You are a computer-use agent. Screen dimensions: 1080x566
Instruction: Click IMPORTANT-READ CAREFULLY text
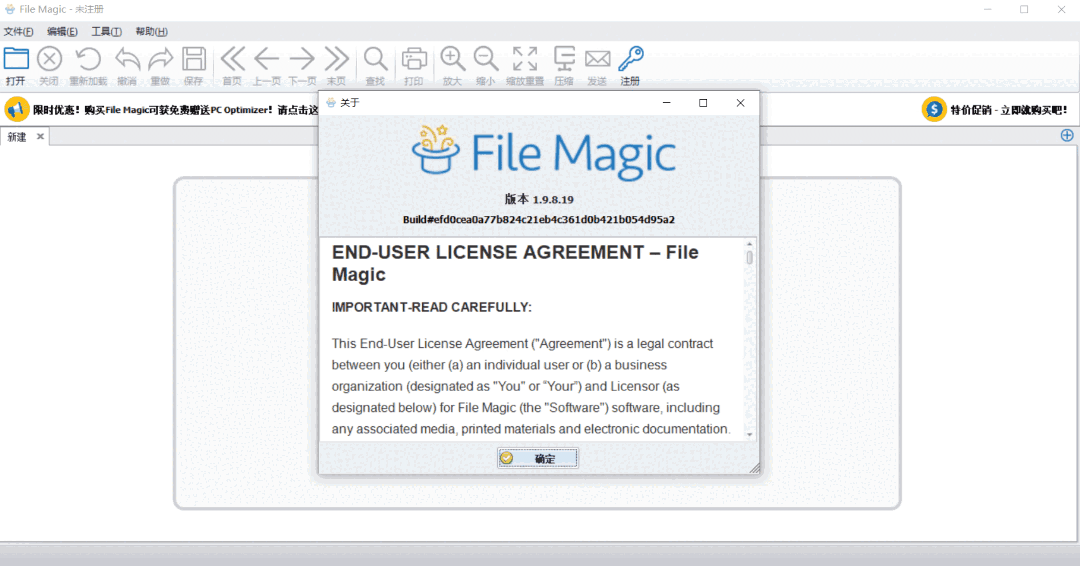point(432,307)
